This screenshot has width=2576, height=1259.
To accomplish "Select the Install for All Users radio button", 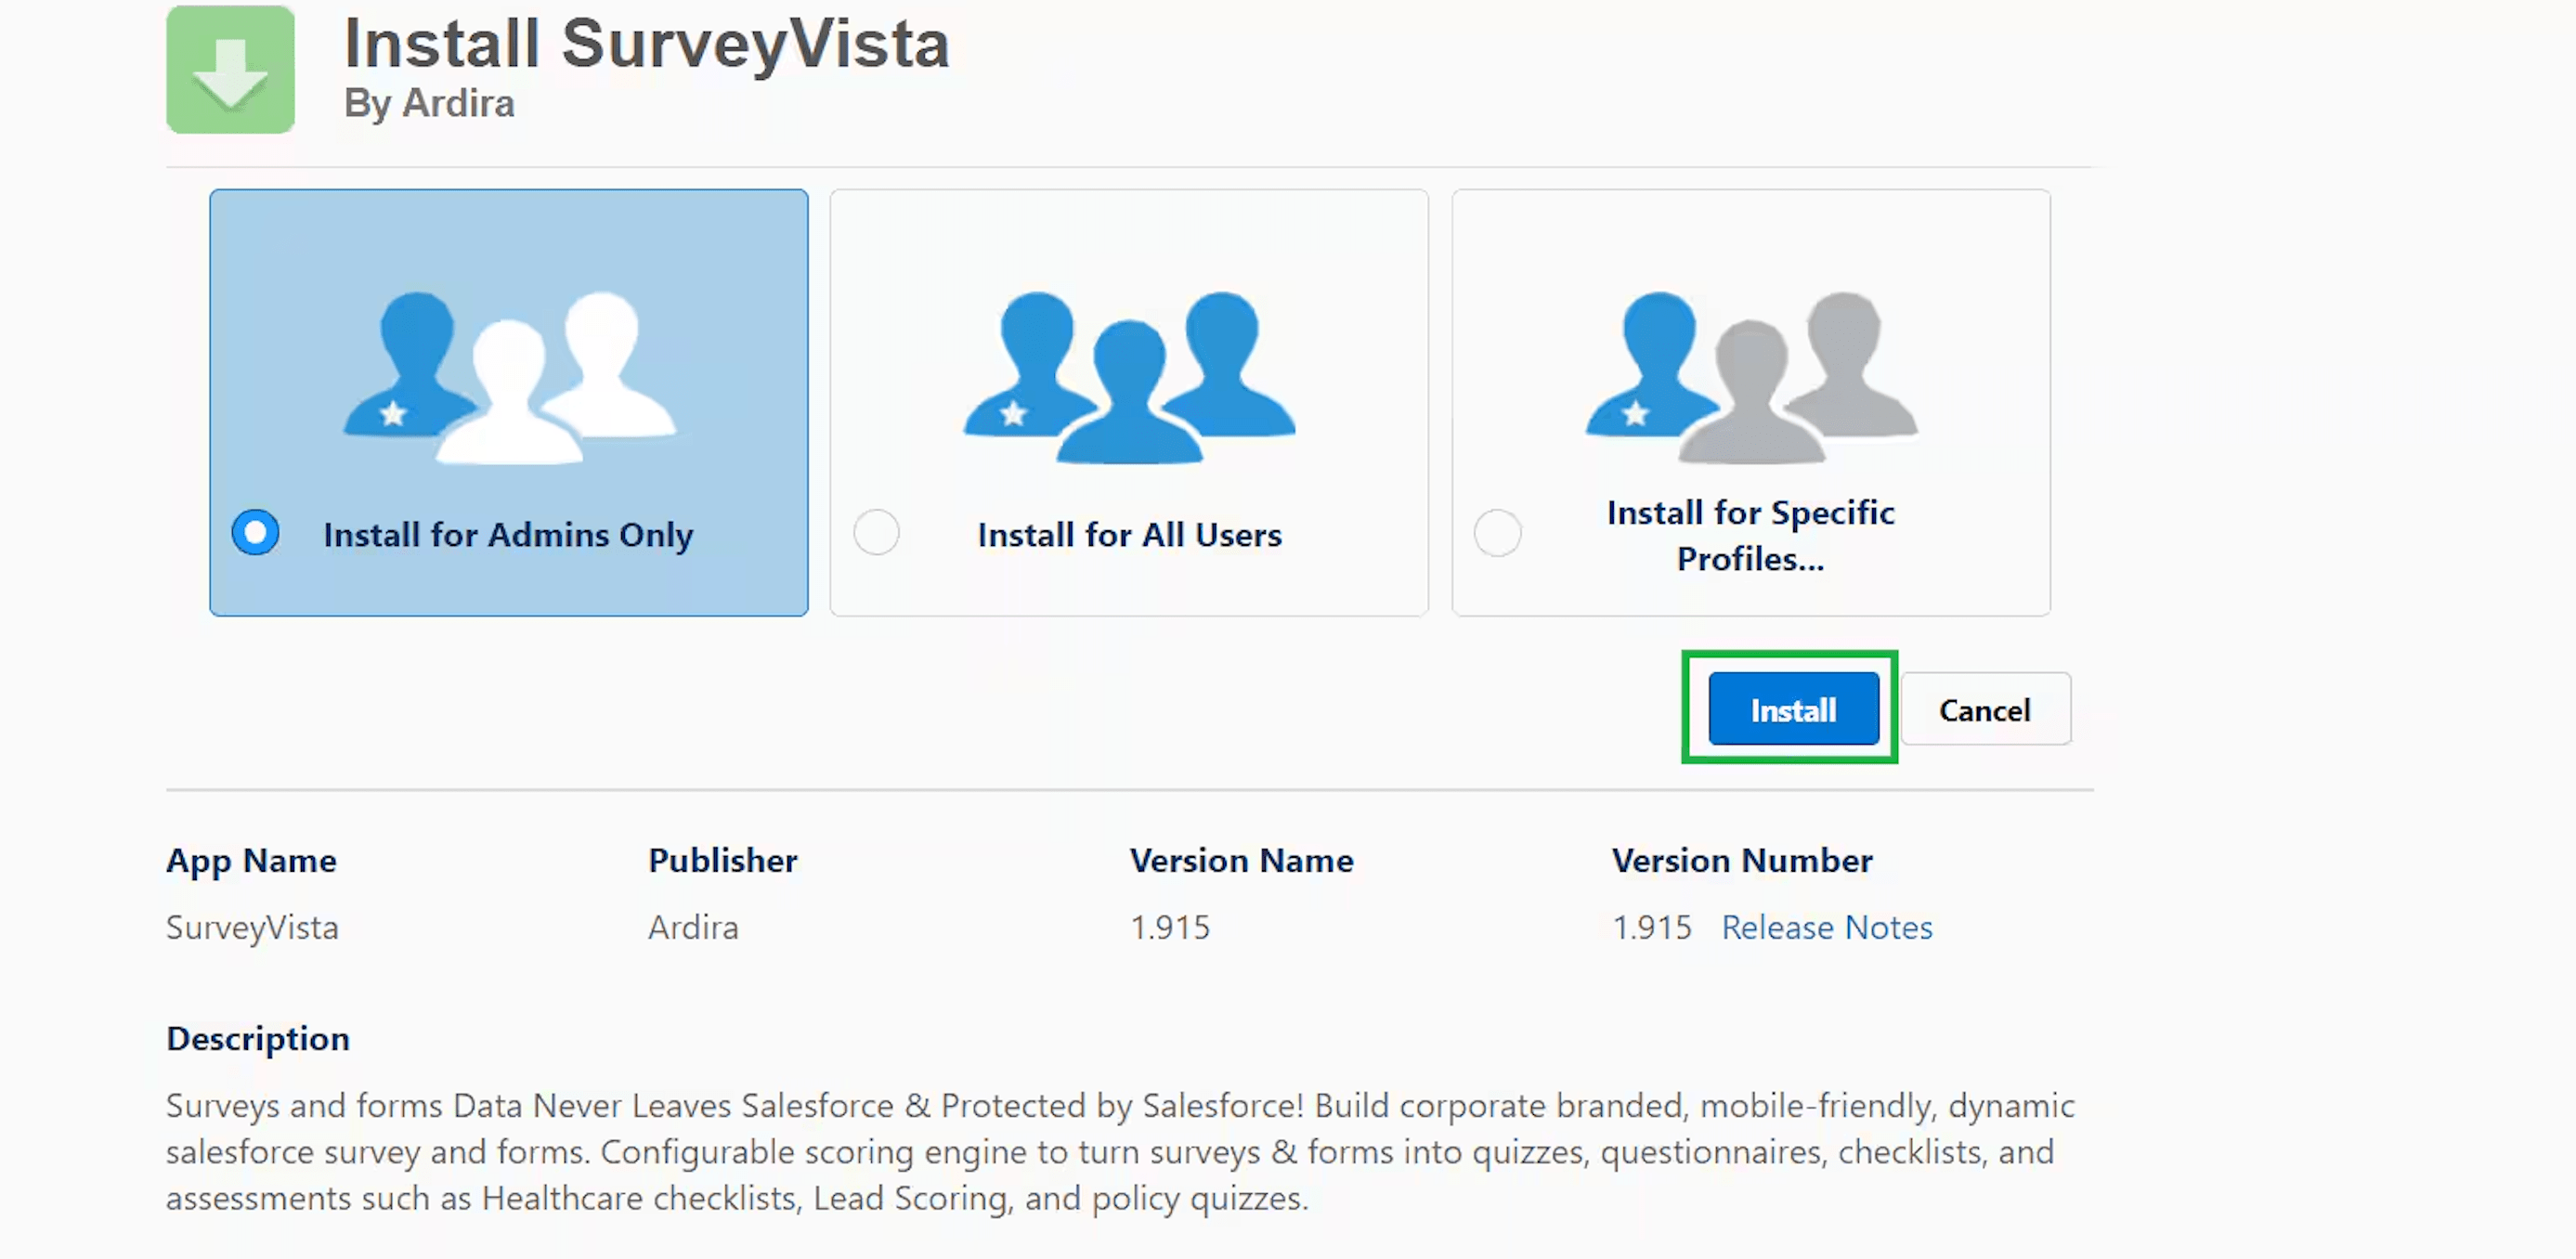I will tap(877, 533).
